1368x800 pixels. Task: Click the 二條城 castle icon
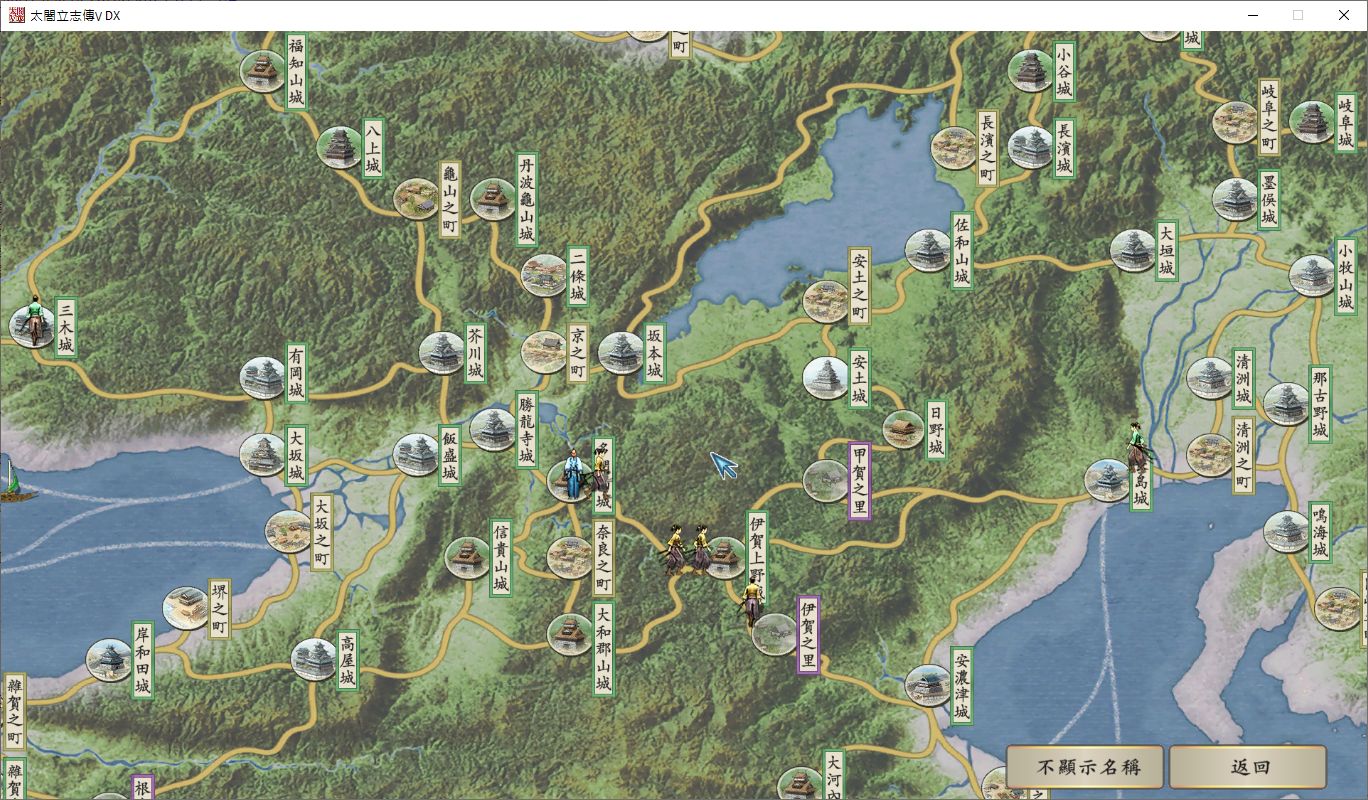pyautogui.click(x=544, y=275)
